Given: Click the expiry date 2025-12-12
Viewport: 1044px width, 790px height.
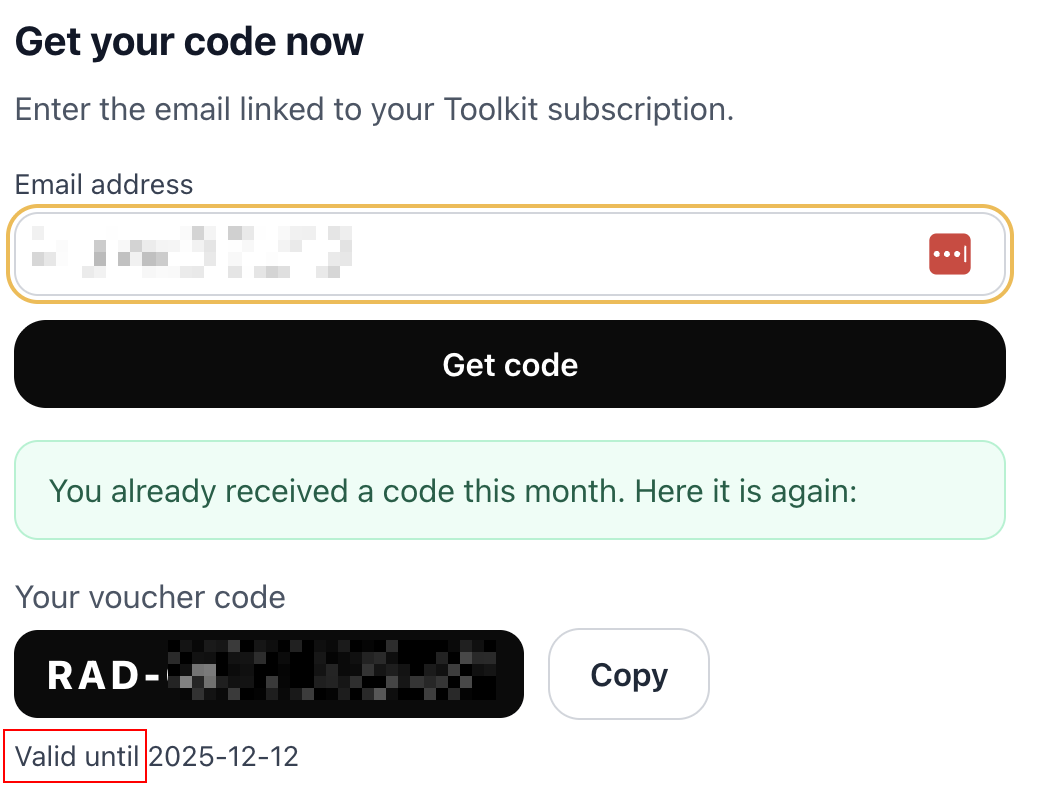Looking at the screenshot, I should 224,756.
